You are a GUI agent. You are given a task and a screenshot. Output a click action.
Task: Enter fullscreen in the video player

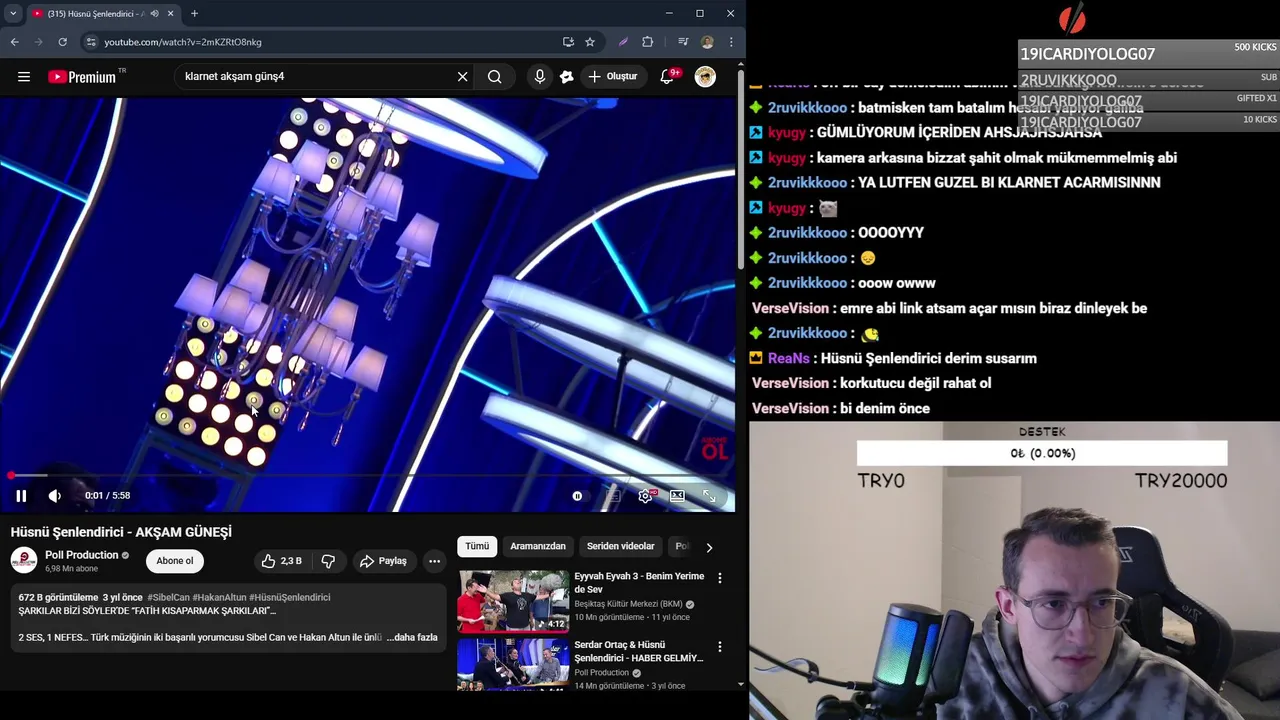[709, 495]
